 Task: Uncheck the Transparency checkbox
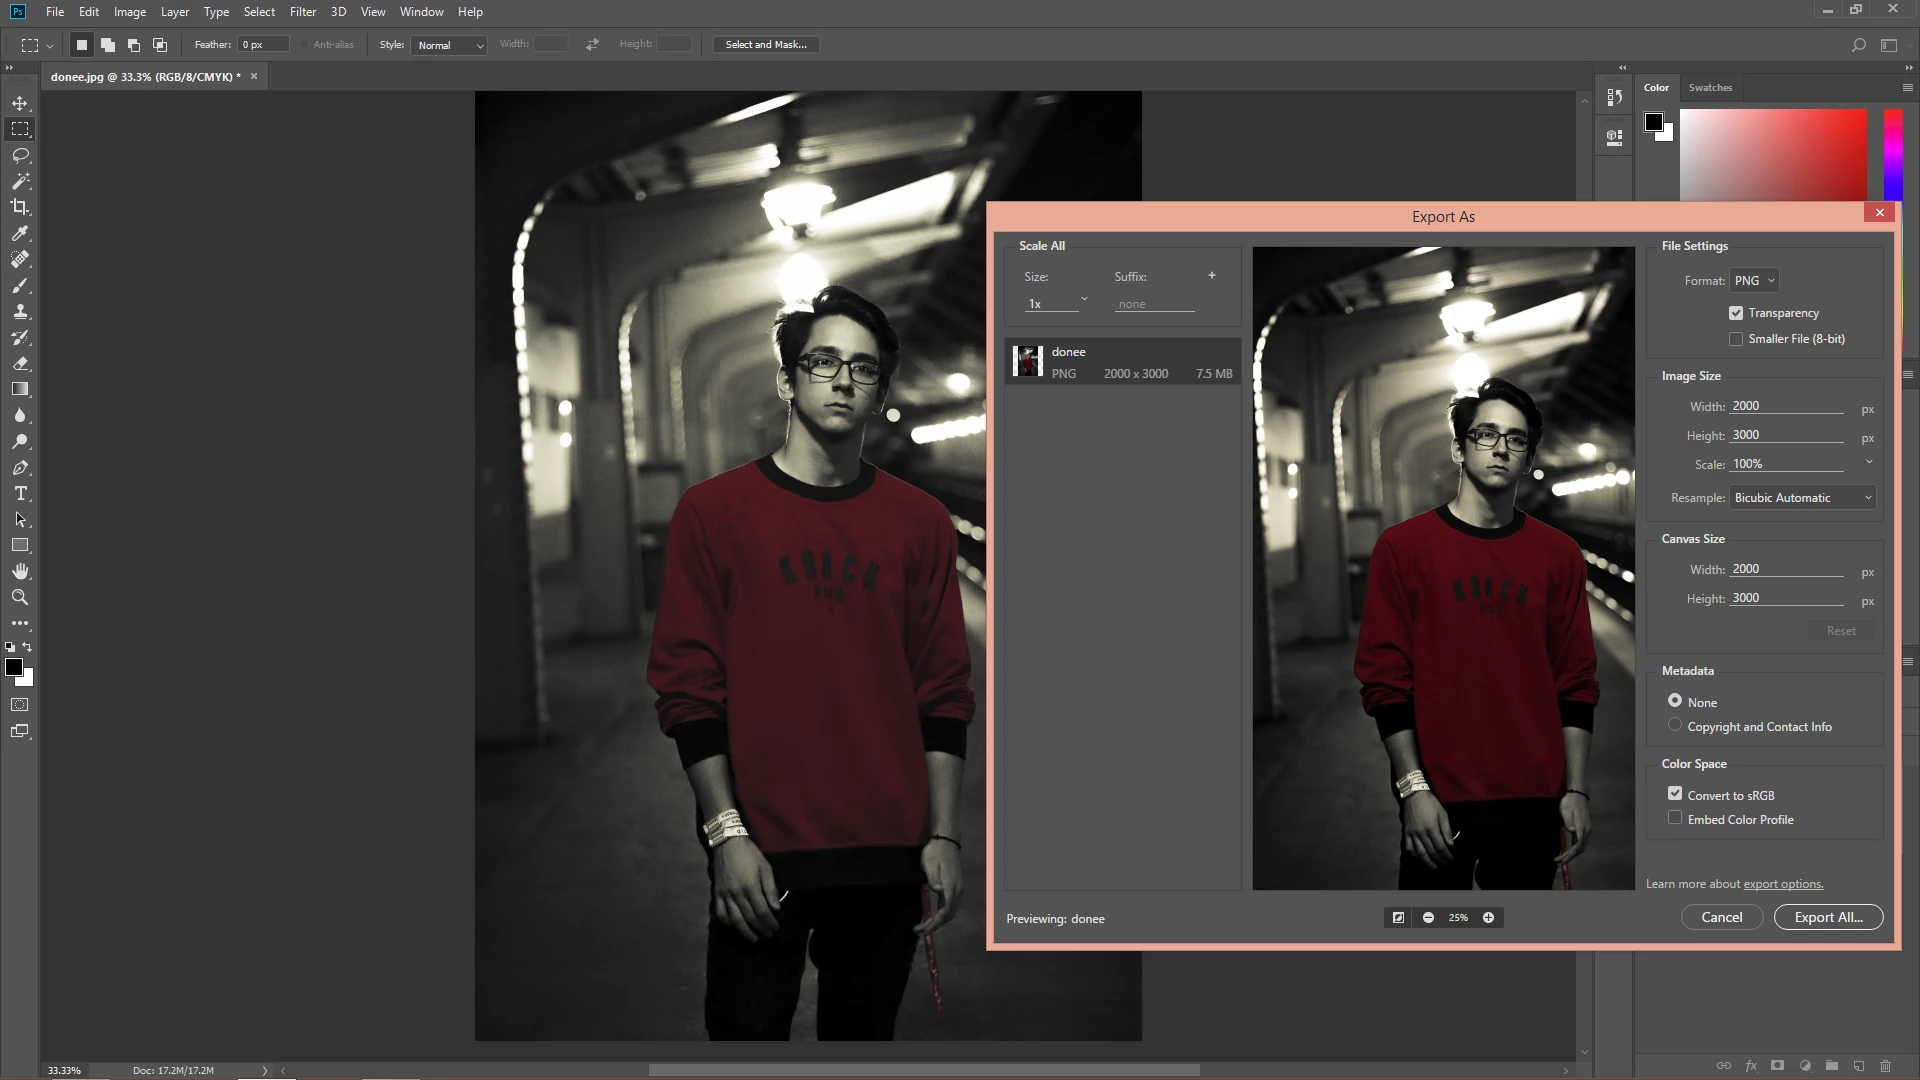click(1736, 313)
